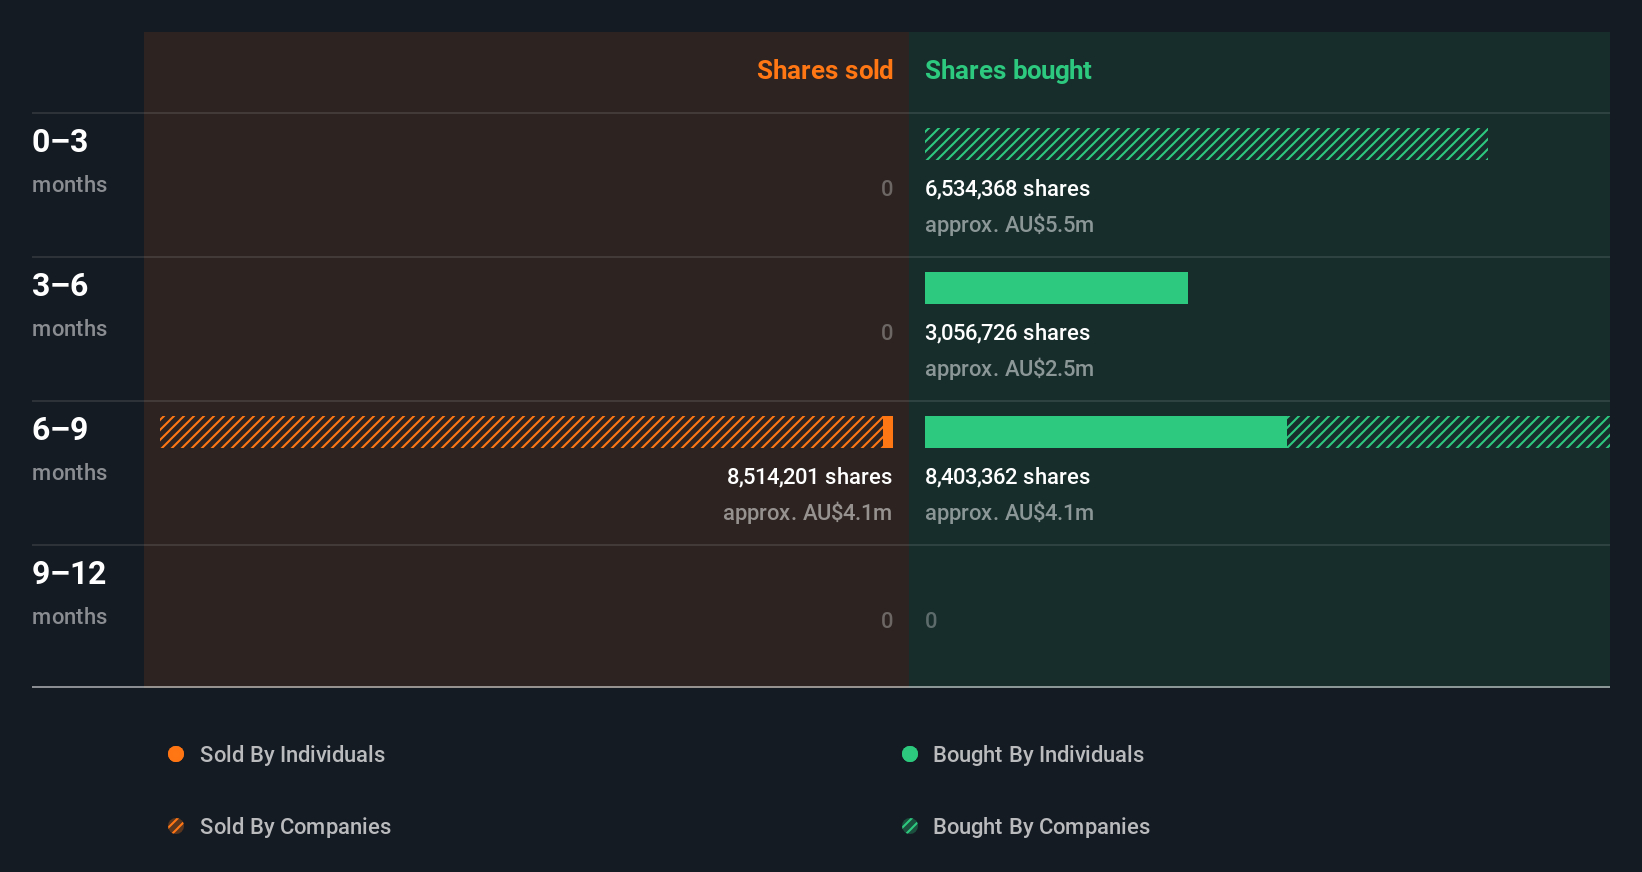The width and height of the screenshot is (1642, 872).
Task: Toggle the Bought By Companies legend label
Action: click(x=1041, y=826)
